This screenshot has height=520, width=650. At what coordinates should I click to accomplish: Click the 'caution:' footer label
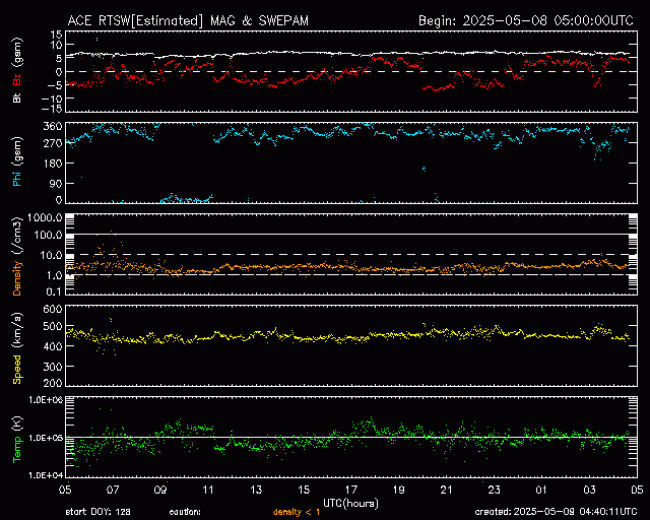(x=185, y=512)
